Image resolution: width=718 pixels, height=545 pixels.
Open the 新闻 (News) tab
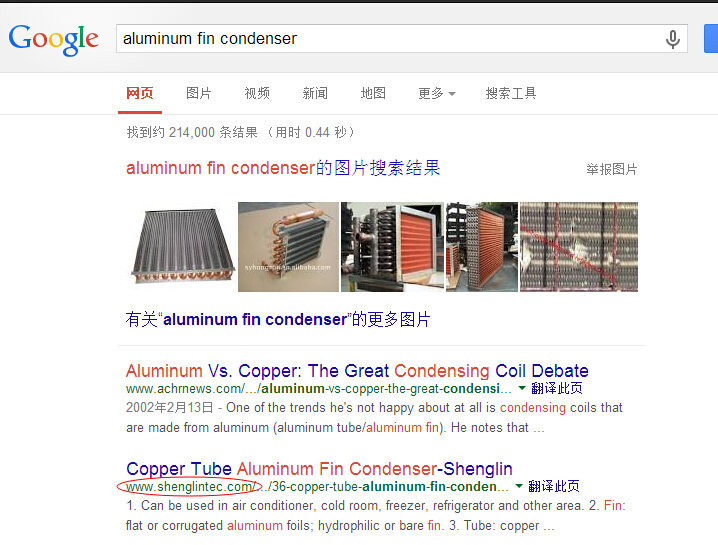point(315,93)
